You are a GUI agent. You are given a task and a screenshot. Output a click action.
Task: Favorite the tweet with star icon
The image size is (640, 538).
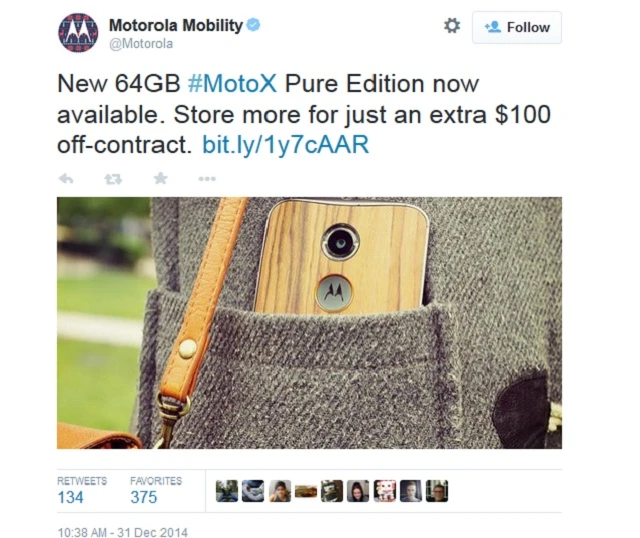tap(160, 178)
